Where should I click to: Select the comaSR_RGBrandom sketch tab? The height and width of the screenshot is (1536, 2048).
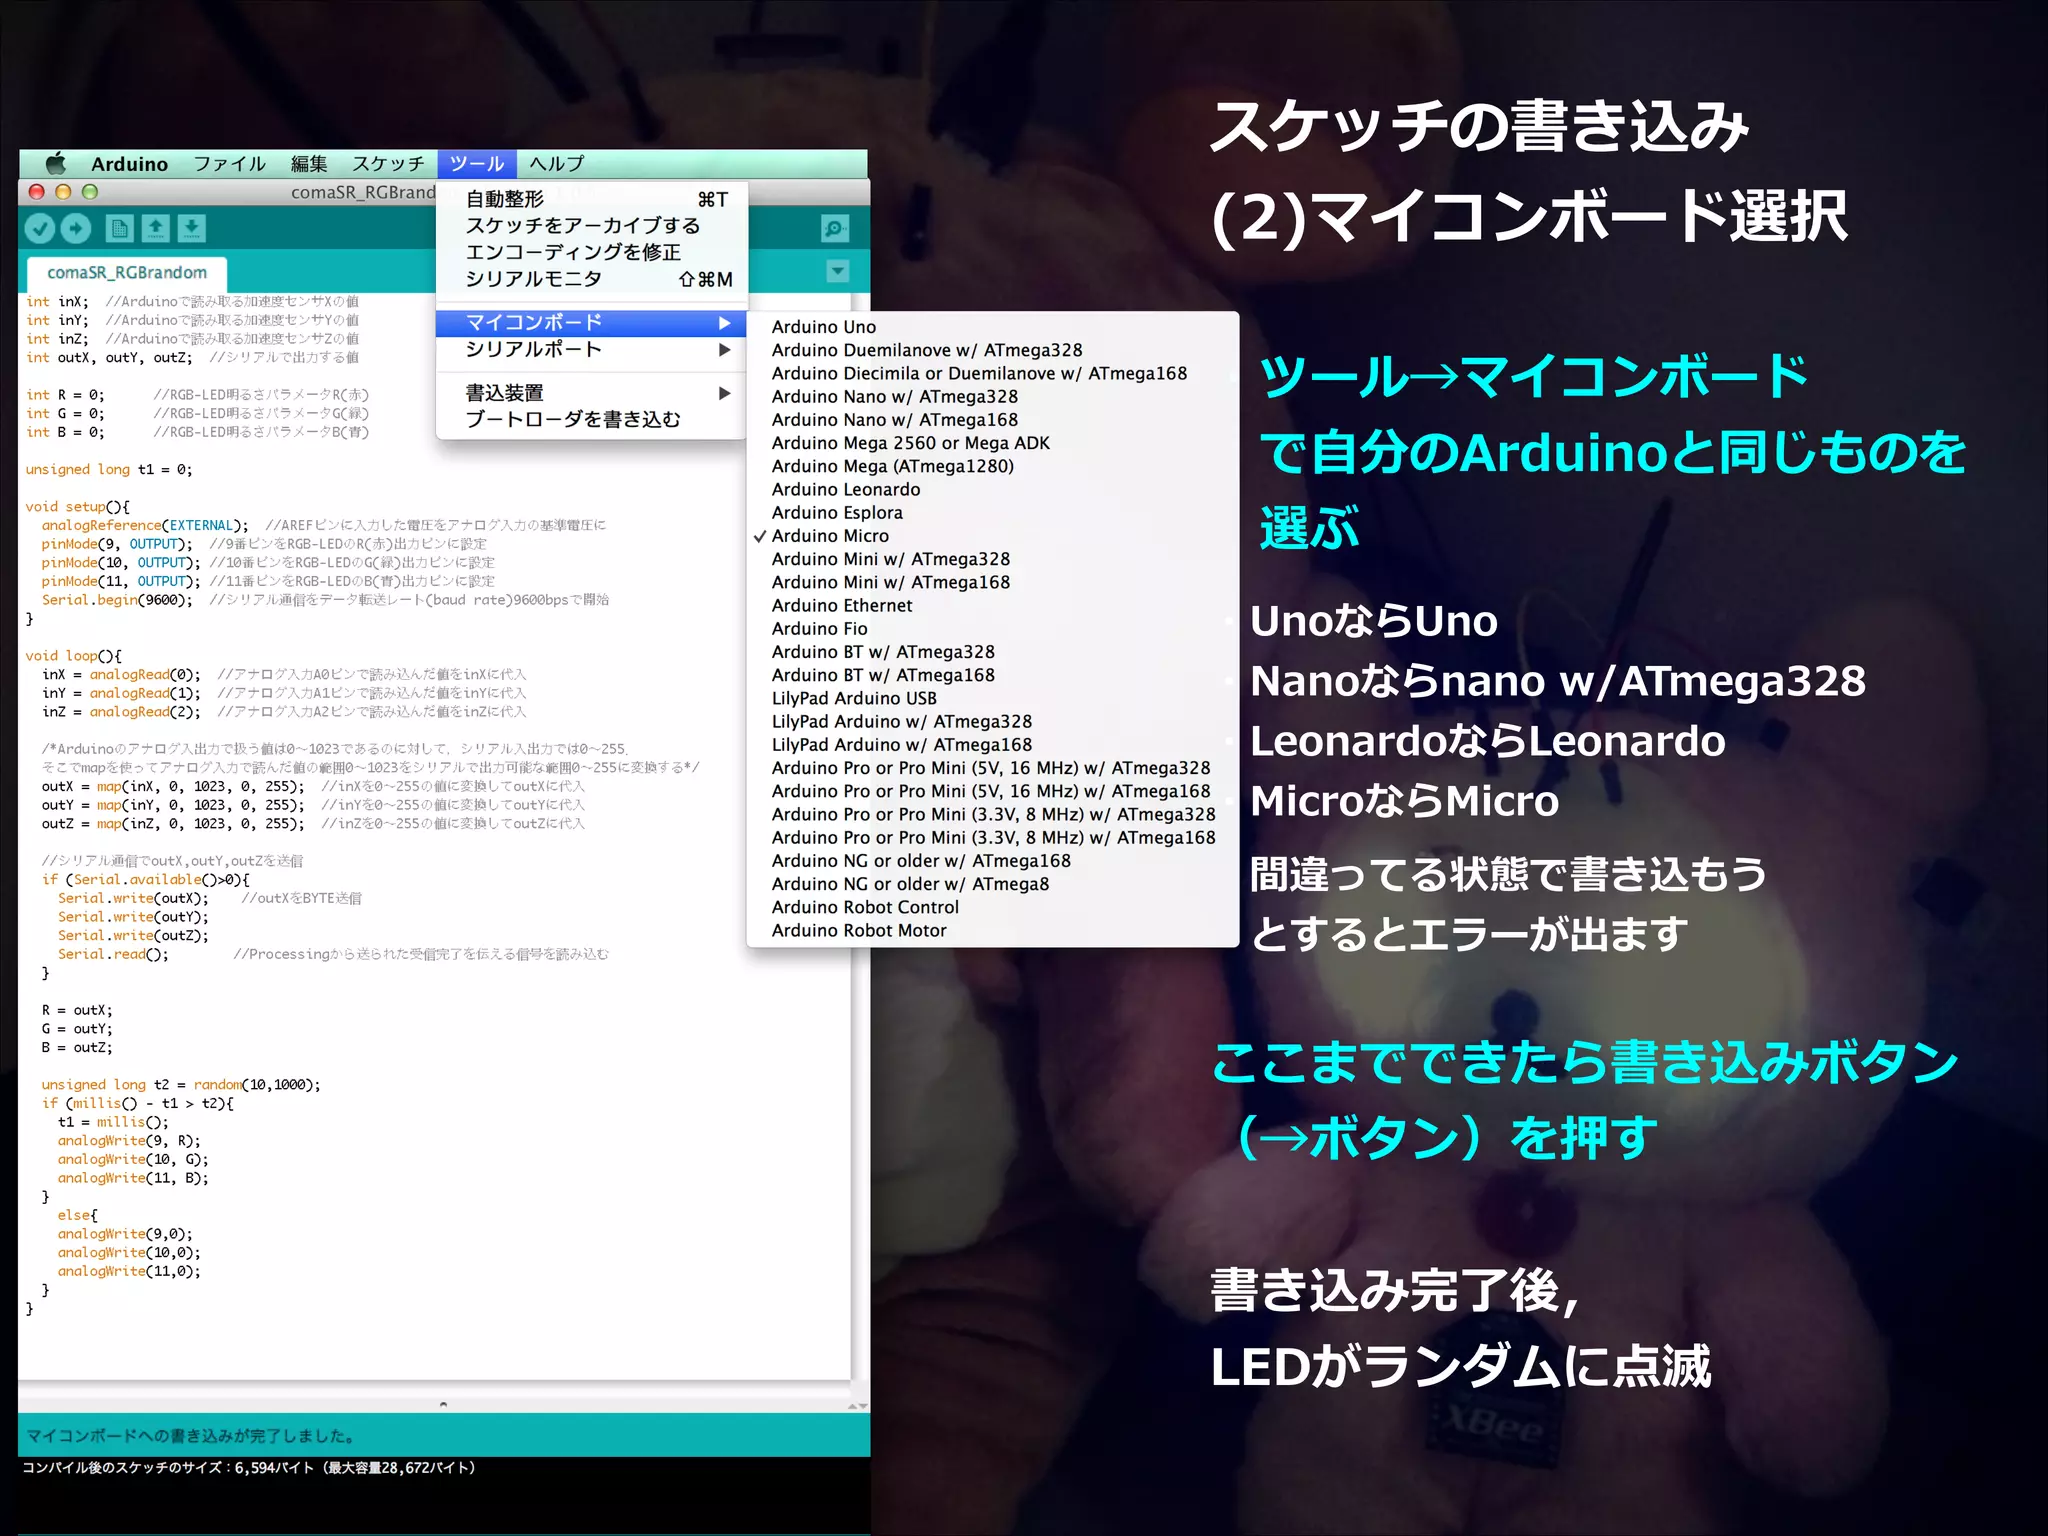pyautogui.click(x=127, y=273)
